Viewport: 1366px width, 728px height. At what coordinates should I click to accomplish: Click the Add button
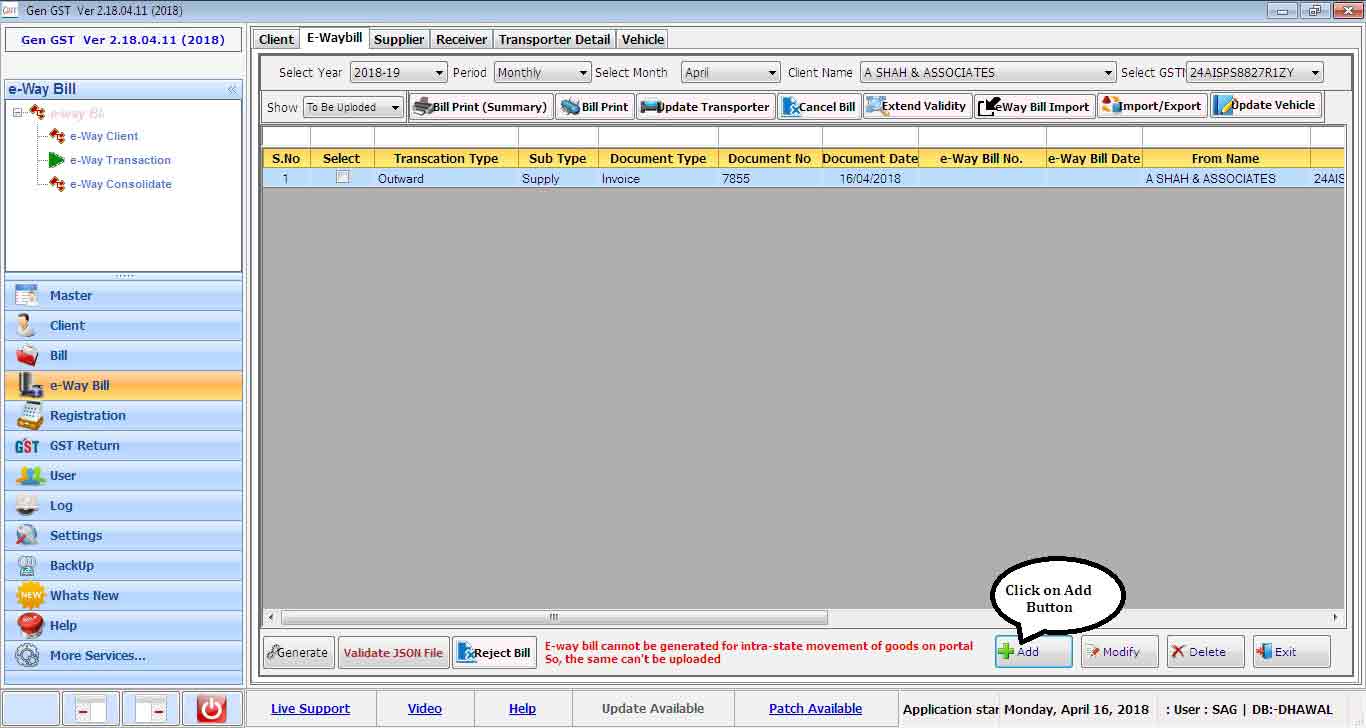(x=1033, y=652)
